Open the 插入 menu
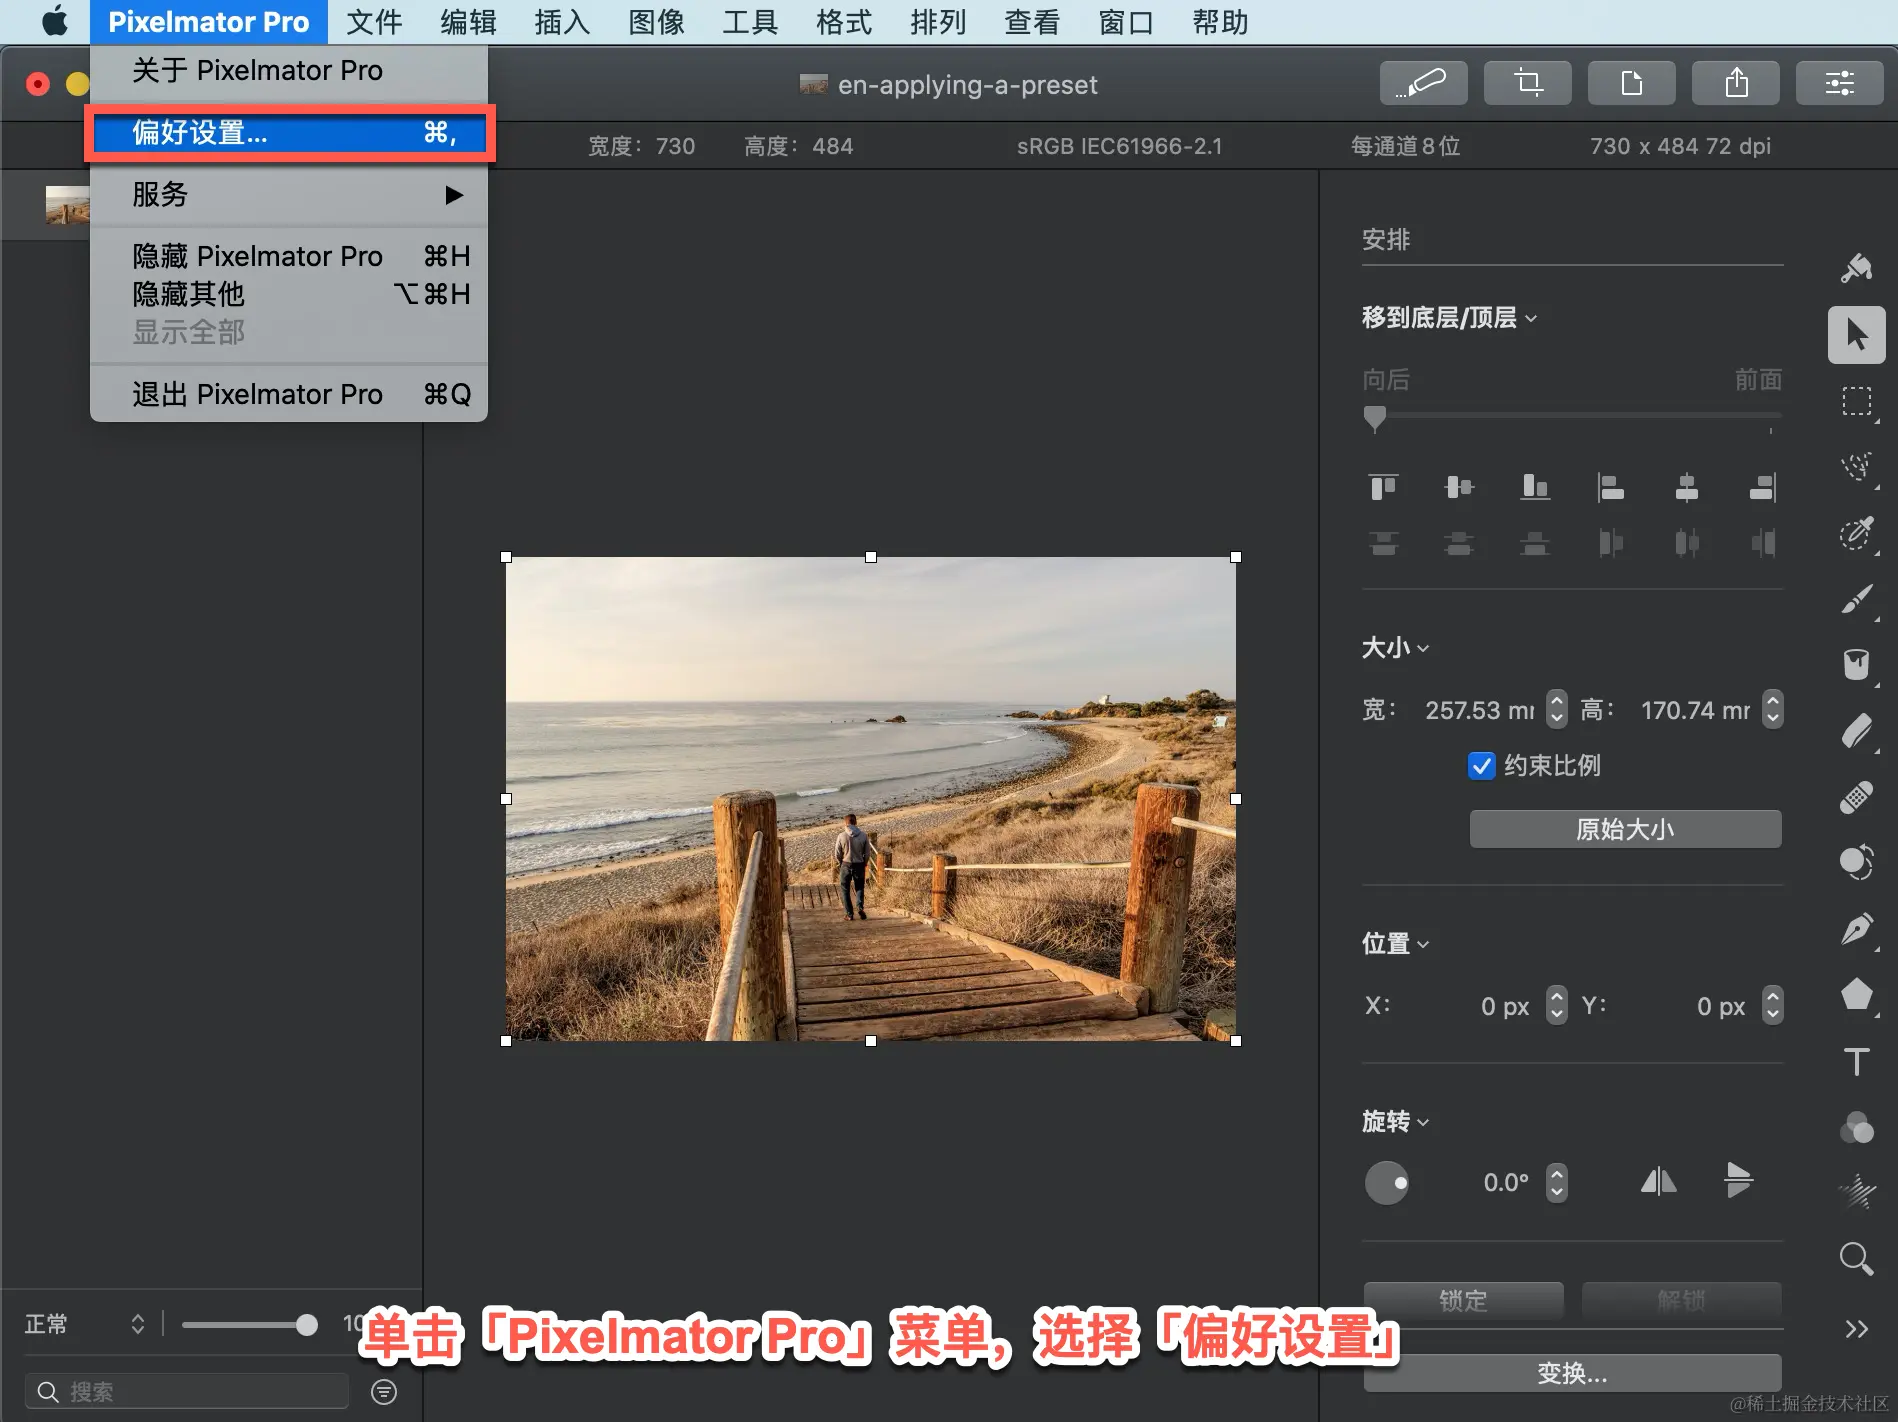The image size is (1898, 1422). (562, 22)
